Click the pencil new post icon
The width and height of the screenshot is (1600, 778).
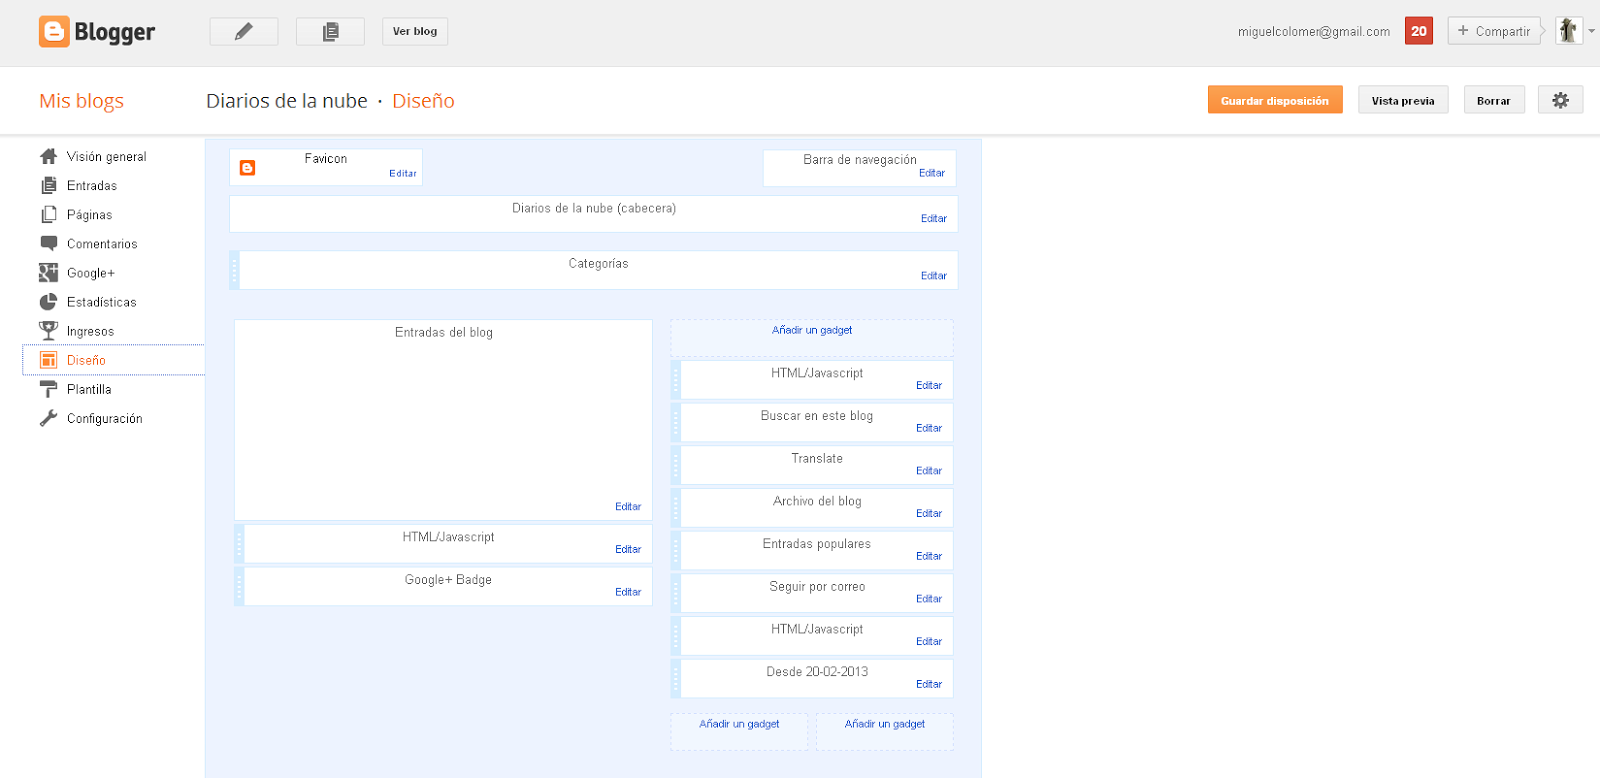244,32
